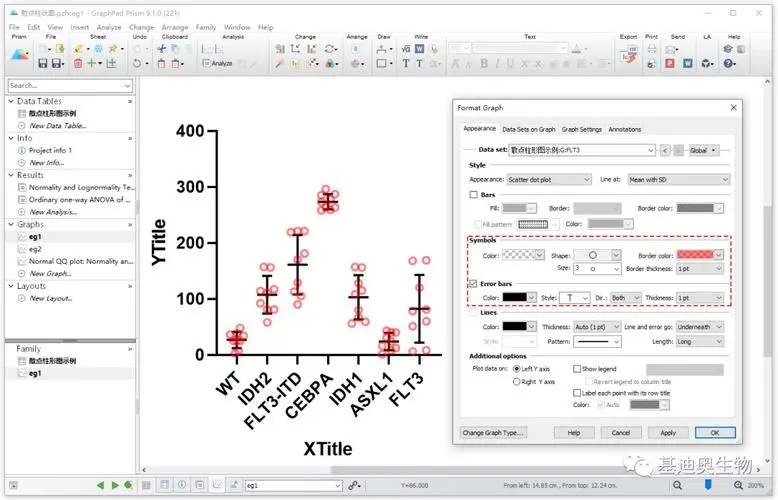This screenshot has width=778, height=500.
Task: Click the zoom in magnifier icon
Action: [x=738, y=485]
